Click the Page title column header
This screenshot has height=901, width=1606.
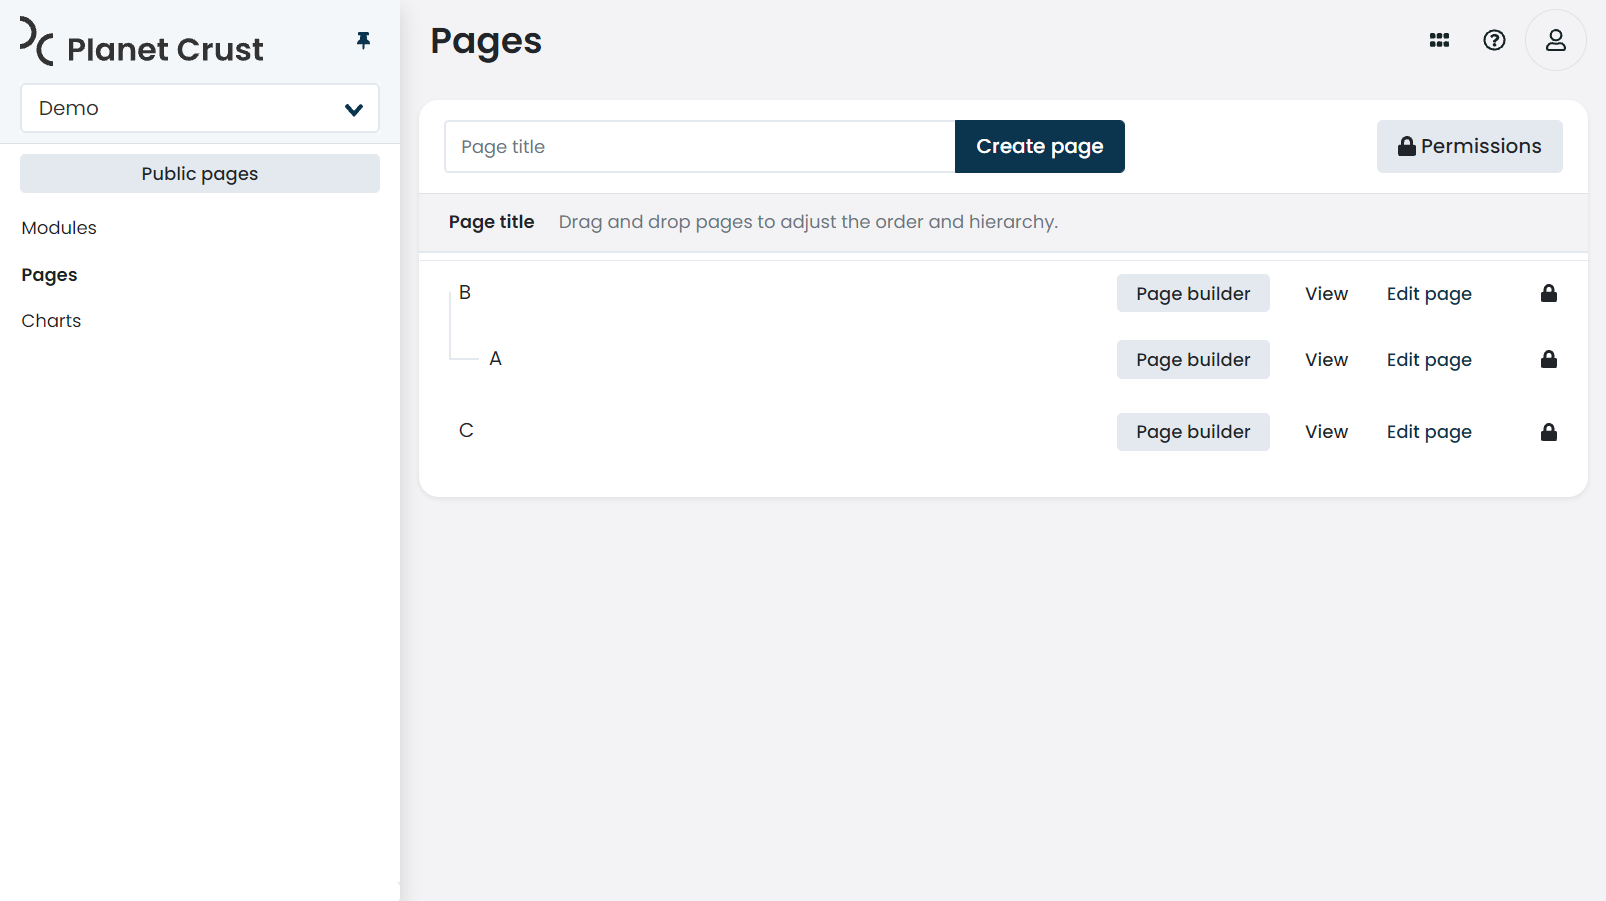[491, 222]
